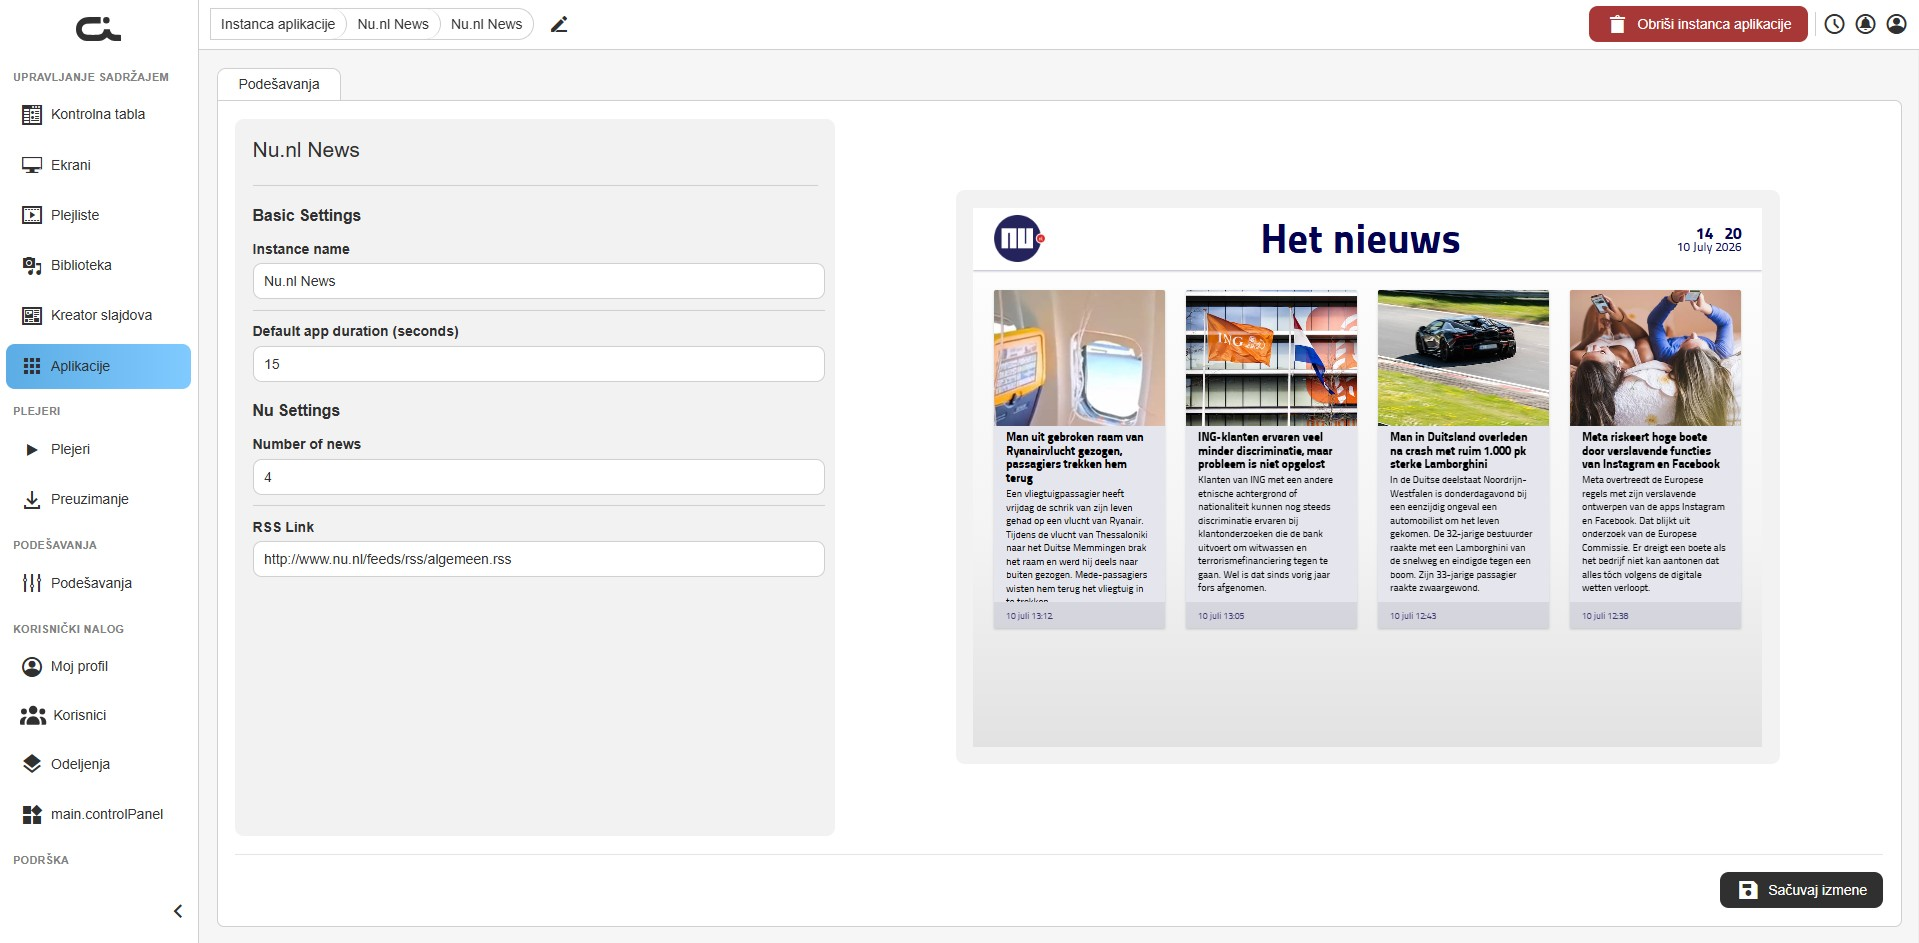Screen dimensions: 1919x943
Task: Click the Korisnici people icon
Action: pos(33,715)
